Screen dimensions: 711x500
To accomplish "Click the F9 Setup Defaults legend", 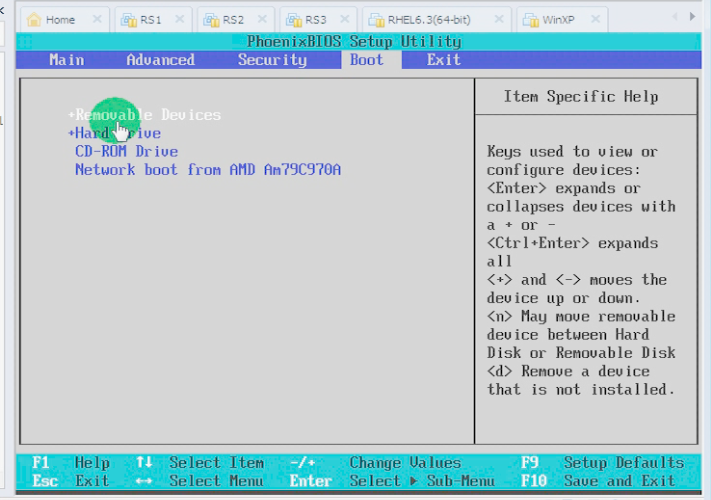I will point(603,463).
